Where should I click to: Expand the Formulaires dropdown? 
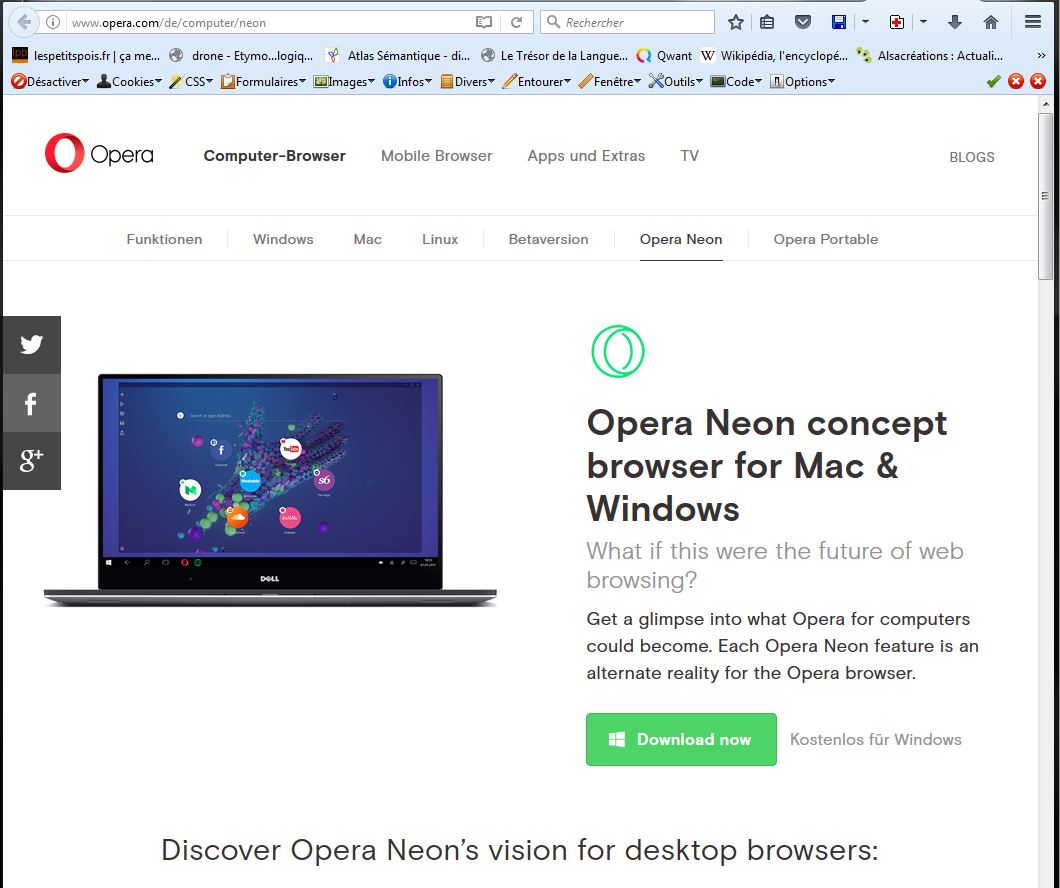[263, 82]
